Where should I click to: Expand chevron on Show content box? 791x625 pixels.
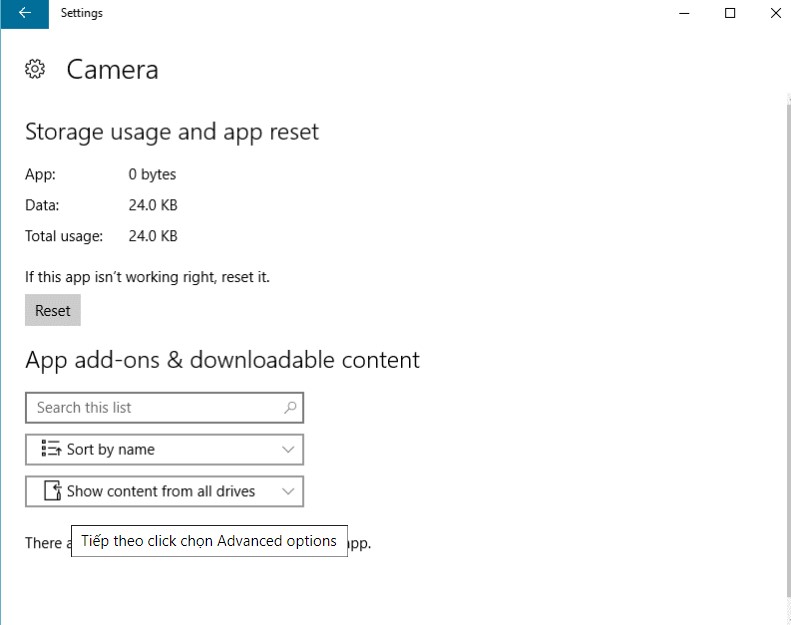click(289, 492)
